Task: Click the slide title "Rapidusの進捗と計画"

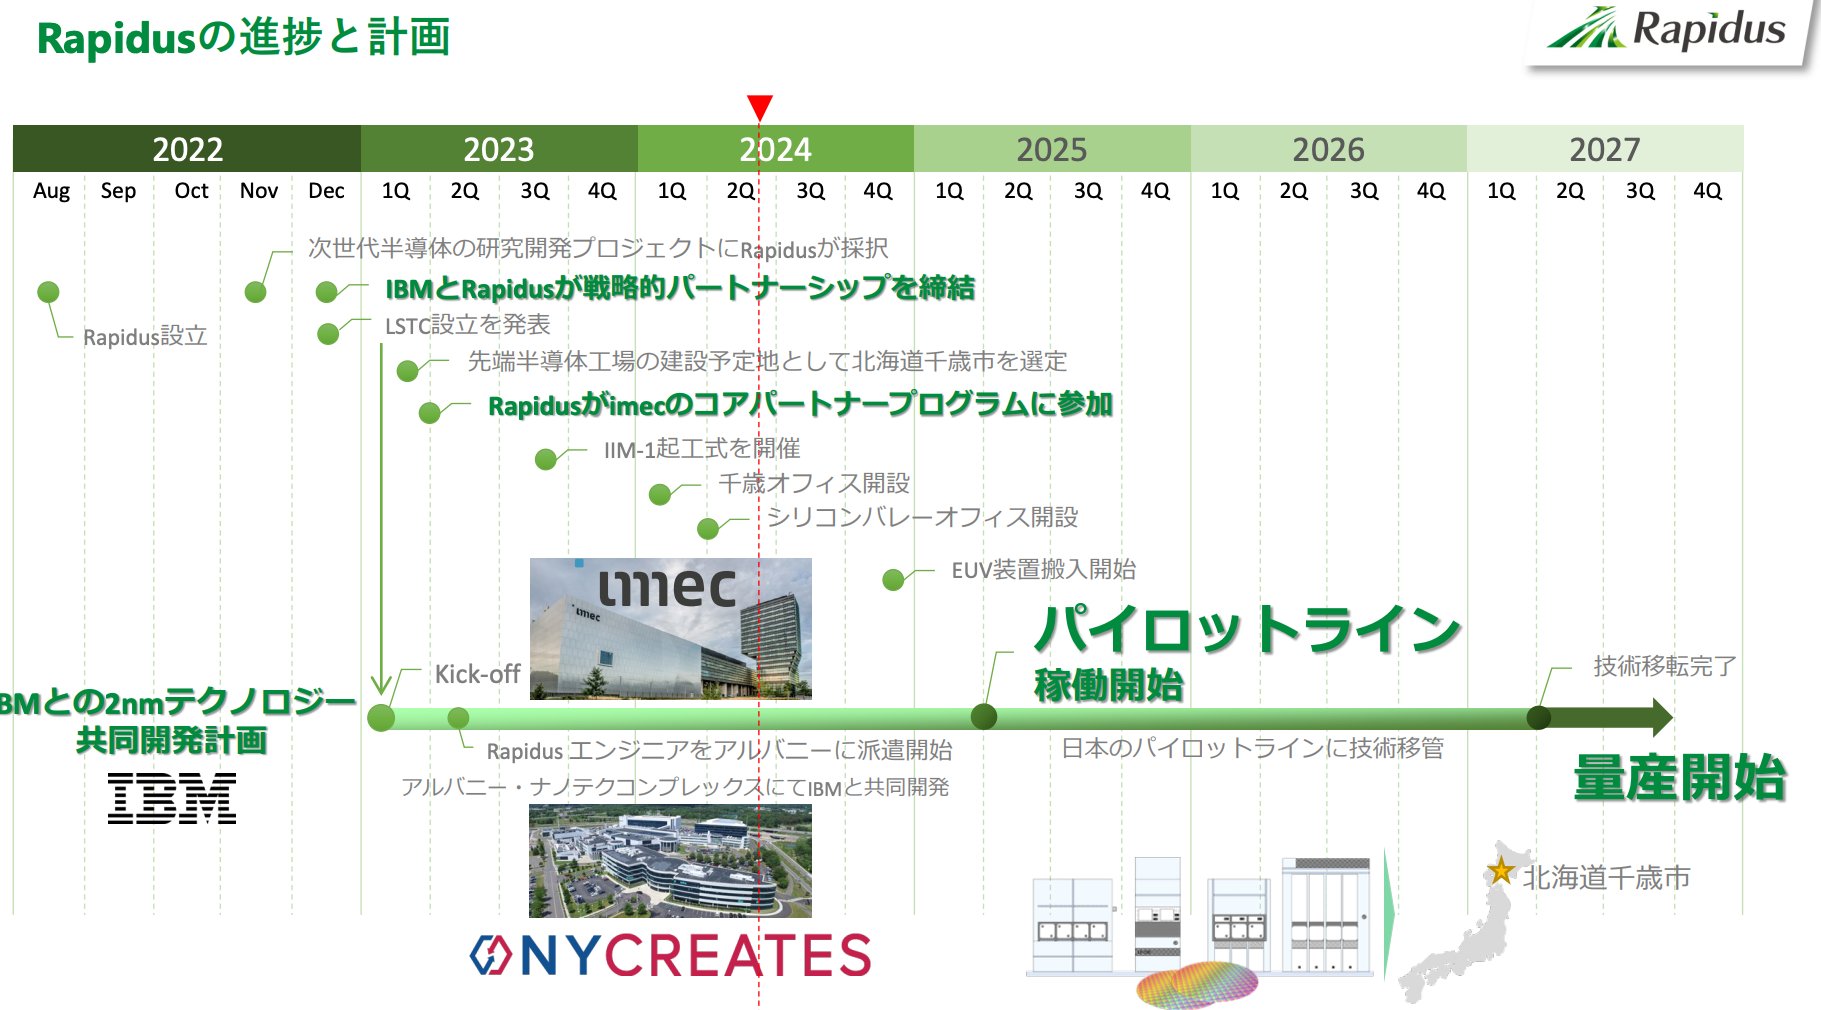Action: (x=243, y=38)
